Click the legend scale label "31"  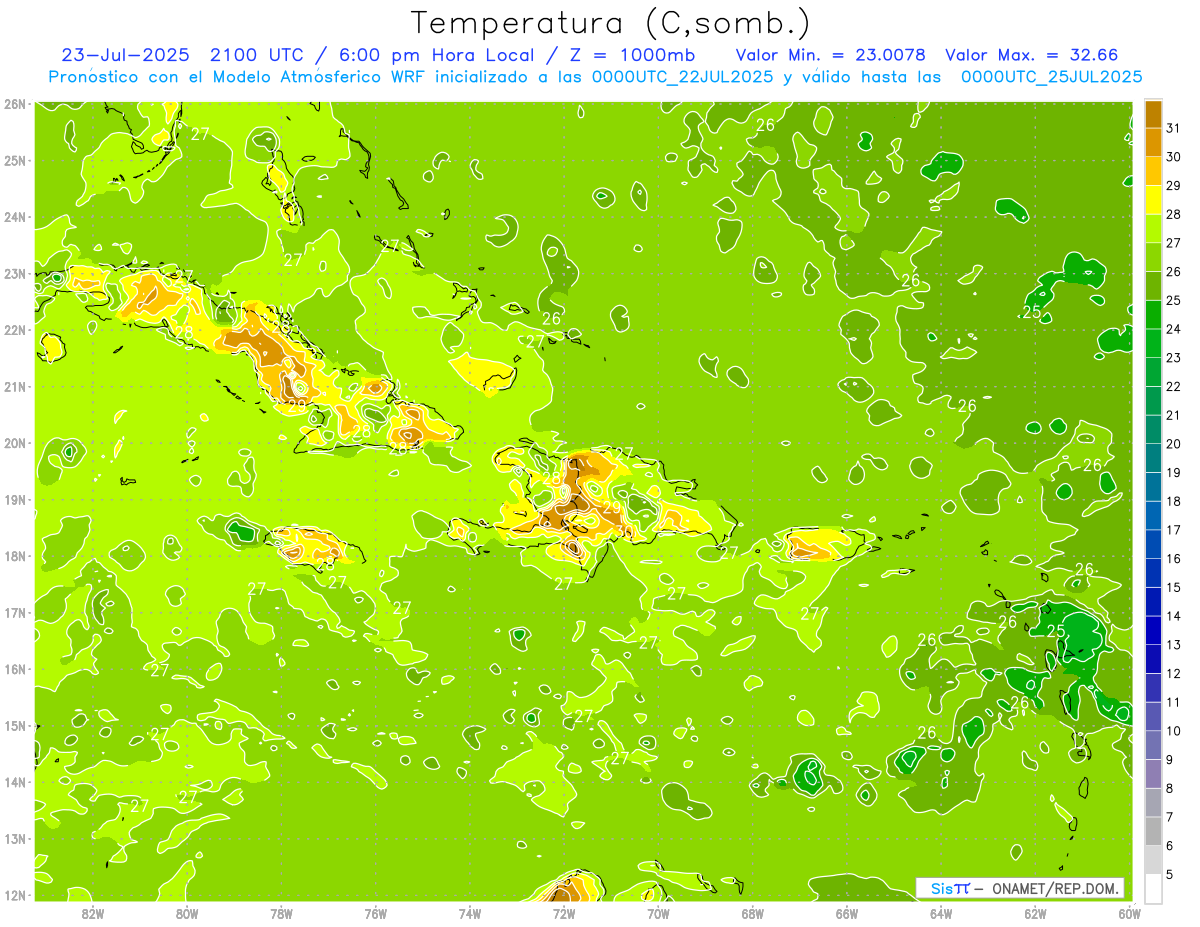pos(1174,128)
